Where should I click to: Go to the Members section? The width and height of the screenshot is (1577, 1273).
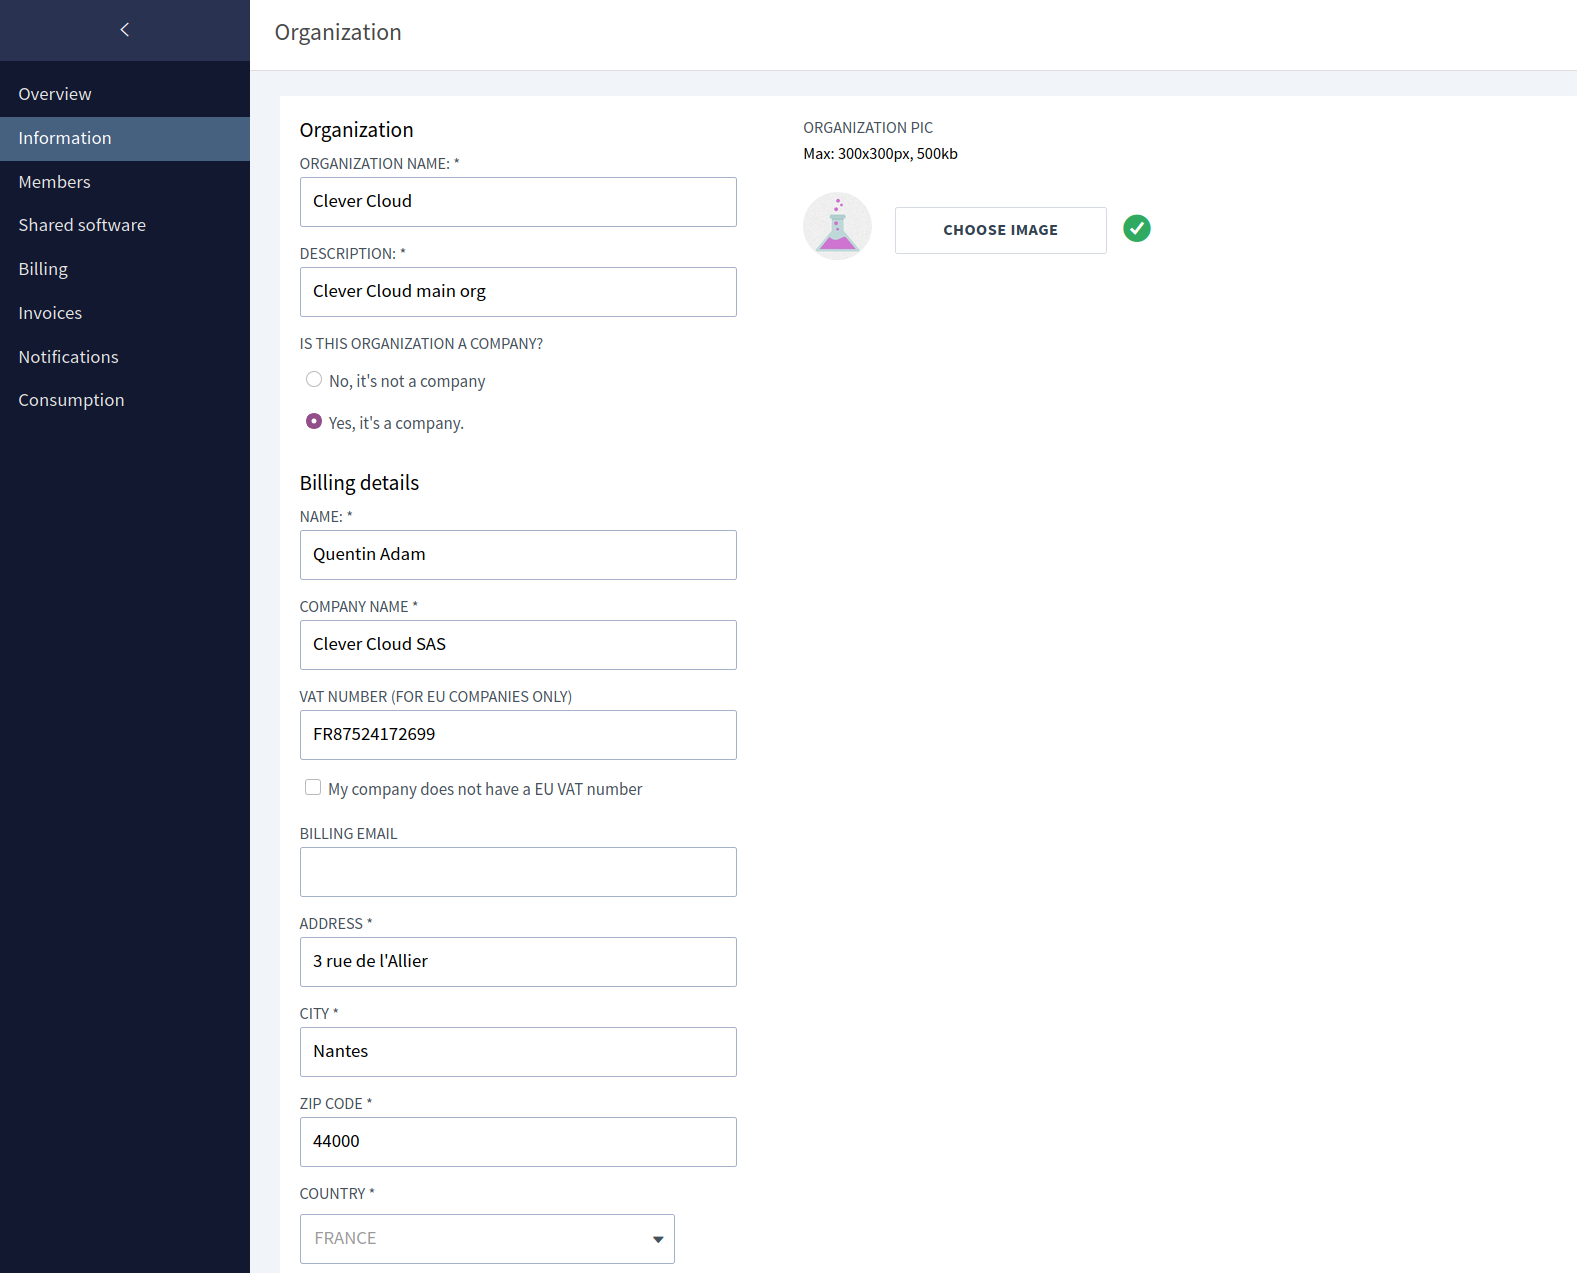tap(54, 182)
